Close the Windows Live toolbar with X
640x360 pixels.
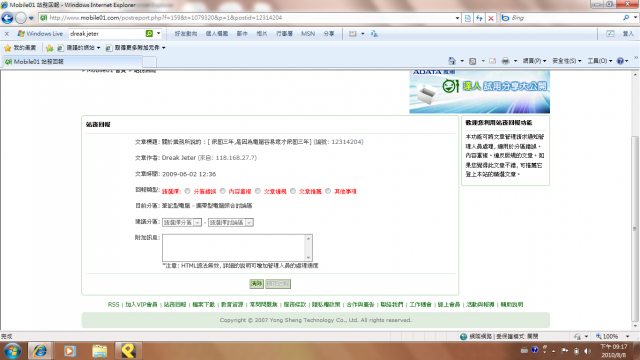point(7,33)
